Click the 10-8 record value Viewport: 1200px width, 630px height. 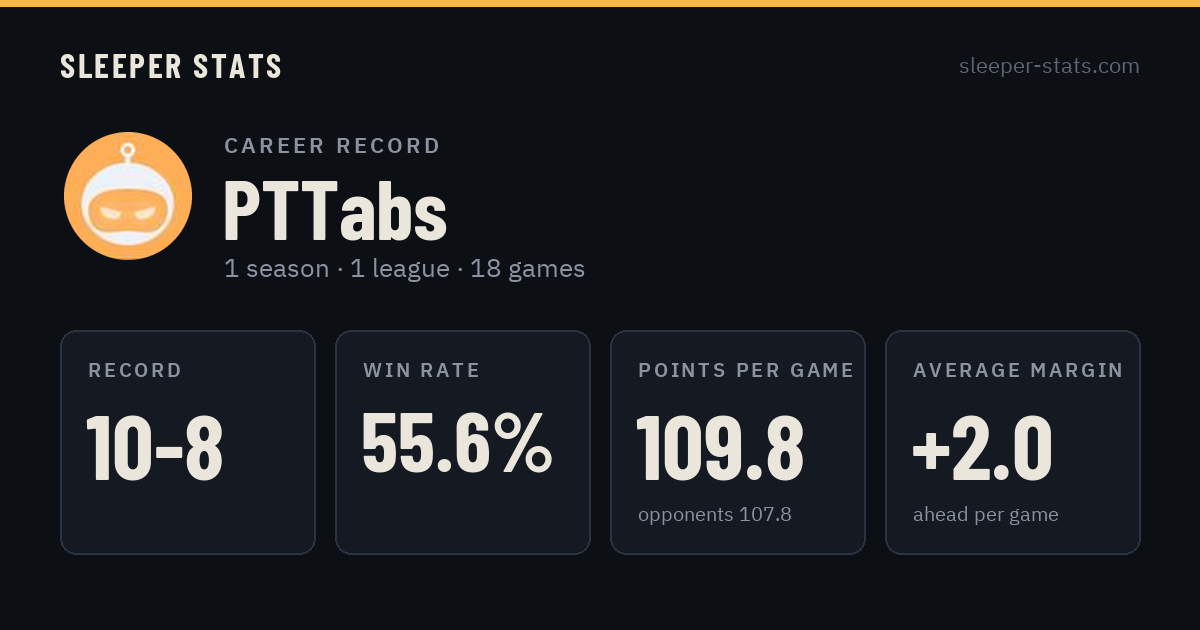pyautogui.click(x=155, y=449)
